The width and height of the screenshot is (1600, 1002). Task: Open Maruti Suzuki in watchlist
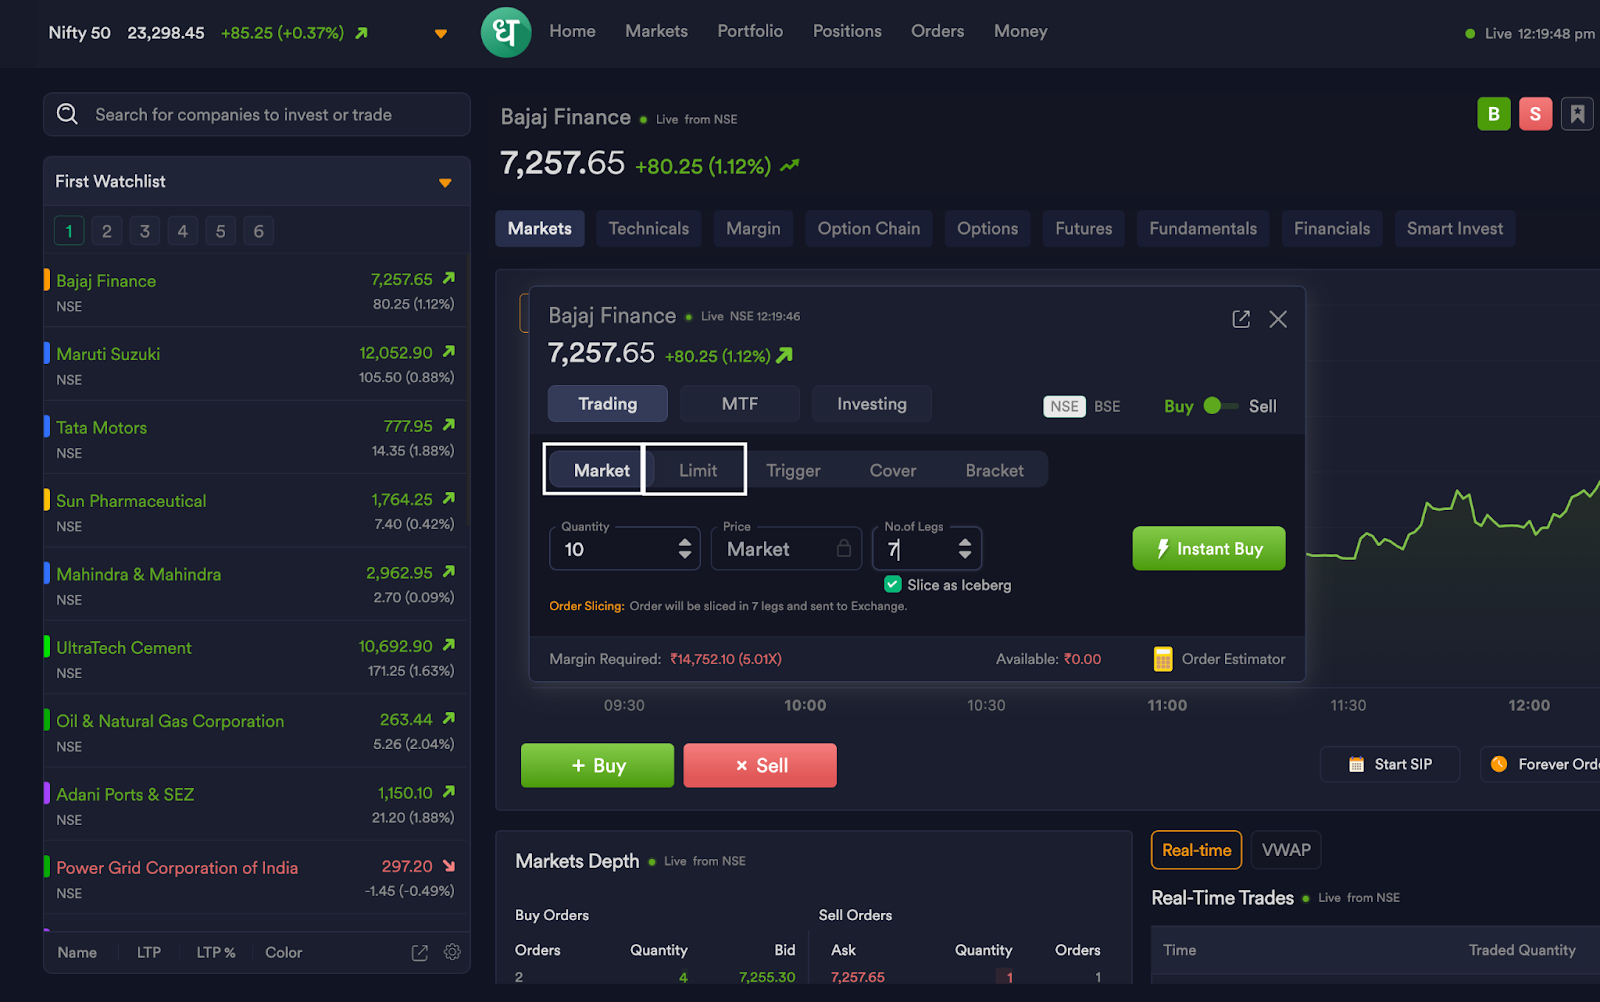click(256, 365)
